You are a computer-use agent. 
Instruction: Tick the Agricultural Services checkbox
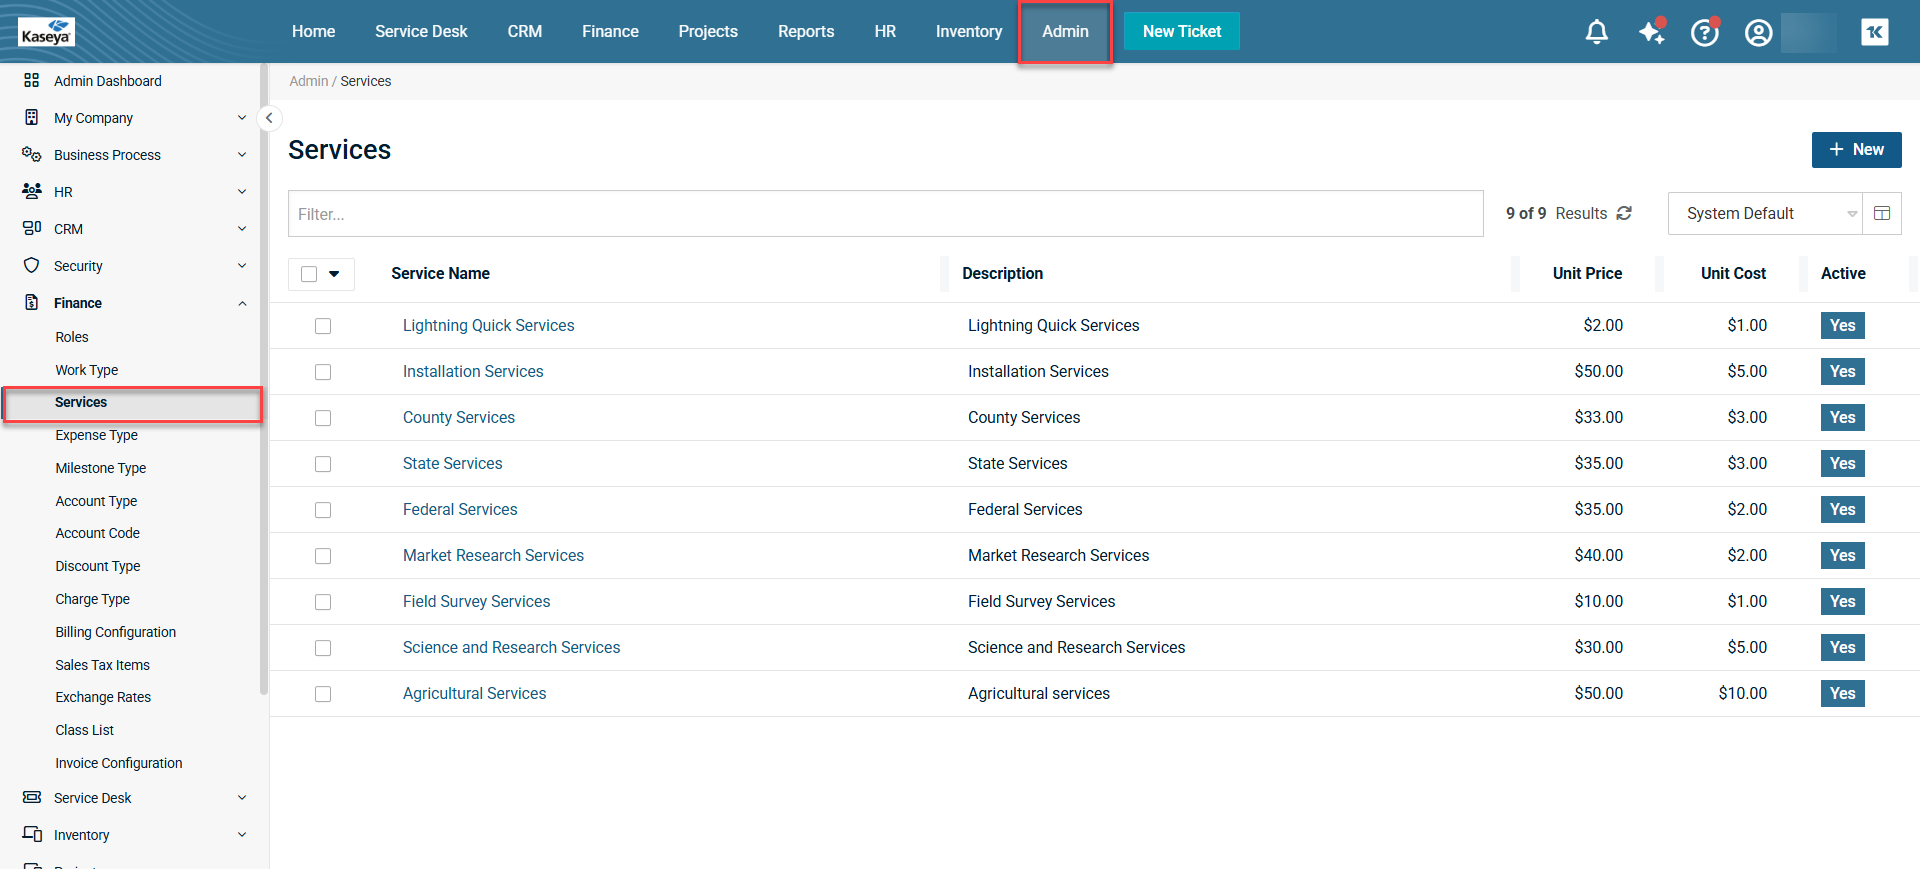tap(323, 694)
